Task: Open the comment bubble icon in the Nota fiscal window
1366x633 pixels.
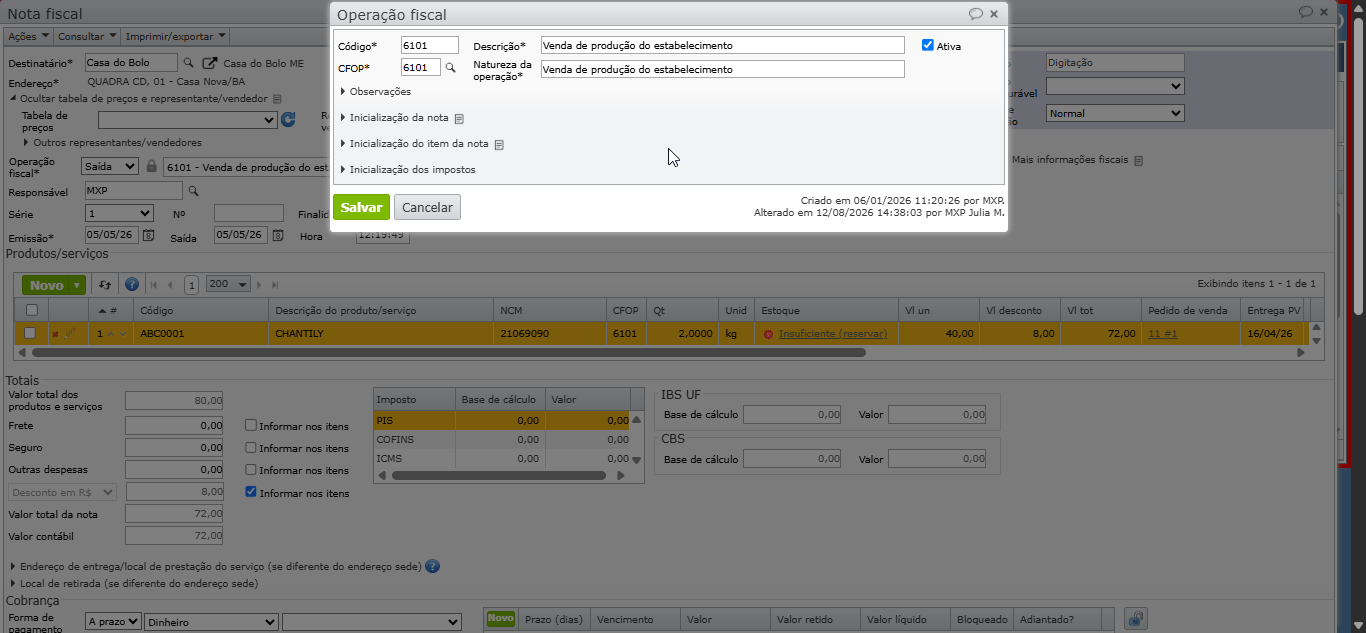Action: click(x=1305, y=12)
